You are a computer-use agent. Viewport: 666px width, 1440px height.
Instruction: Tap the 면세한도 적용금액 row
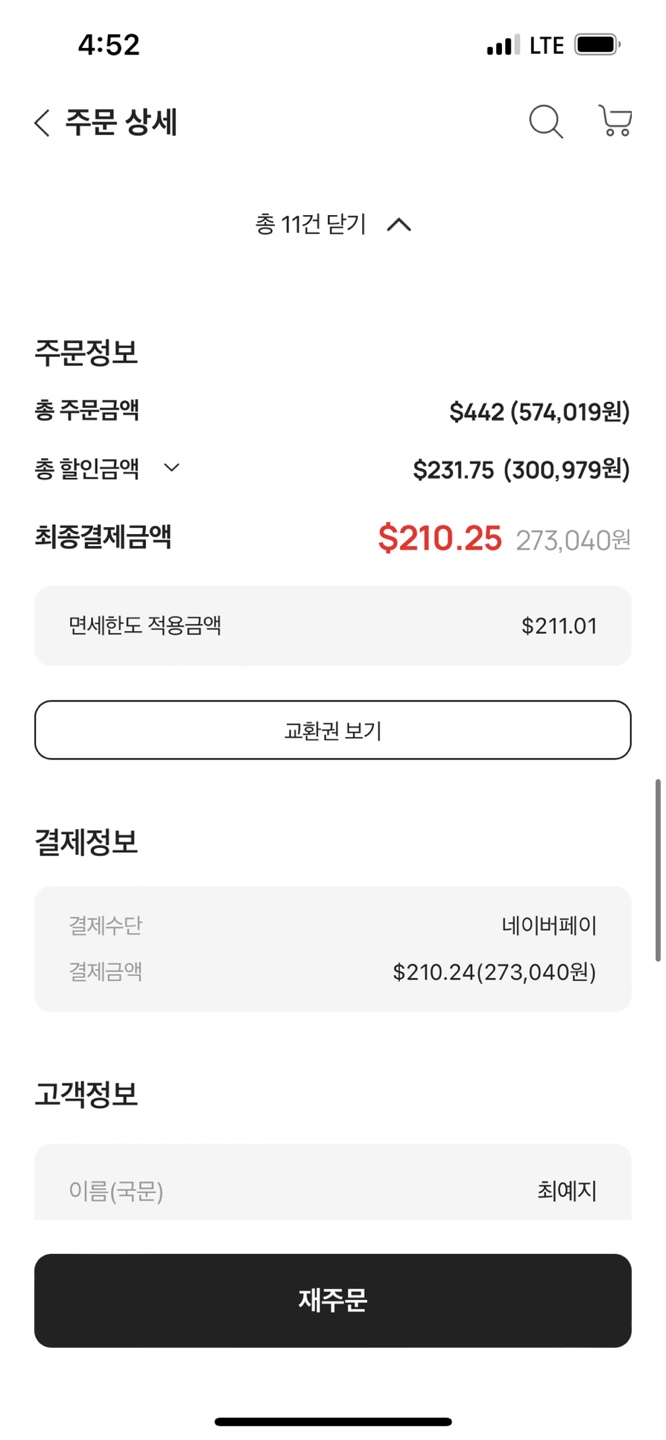tap(332, 626)
